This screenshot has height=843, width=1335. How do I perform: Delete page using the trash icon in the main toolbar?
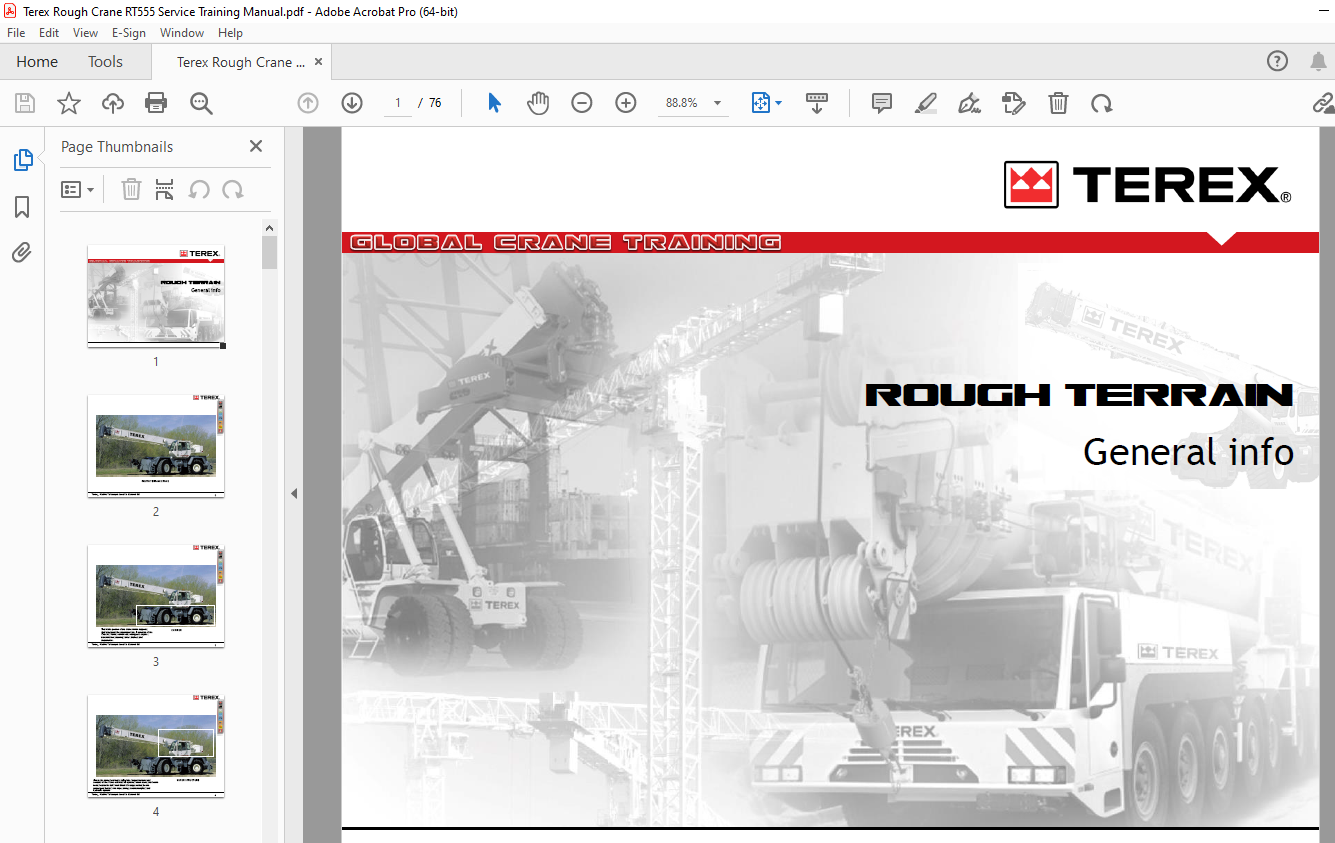point(1058,103)
